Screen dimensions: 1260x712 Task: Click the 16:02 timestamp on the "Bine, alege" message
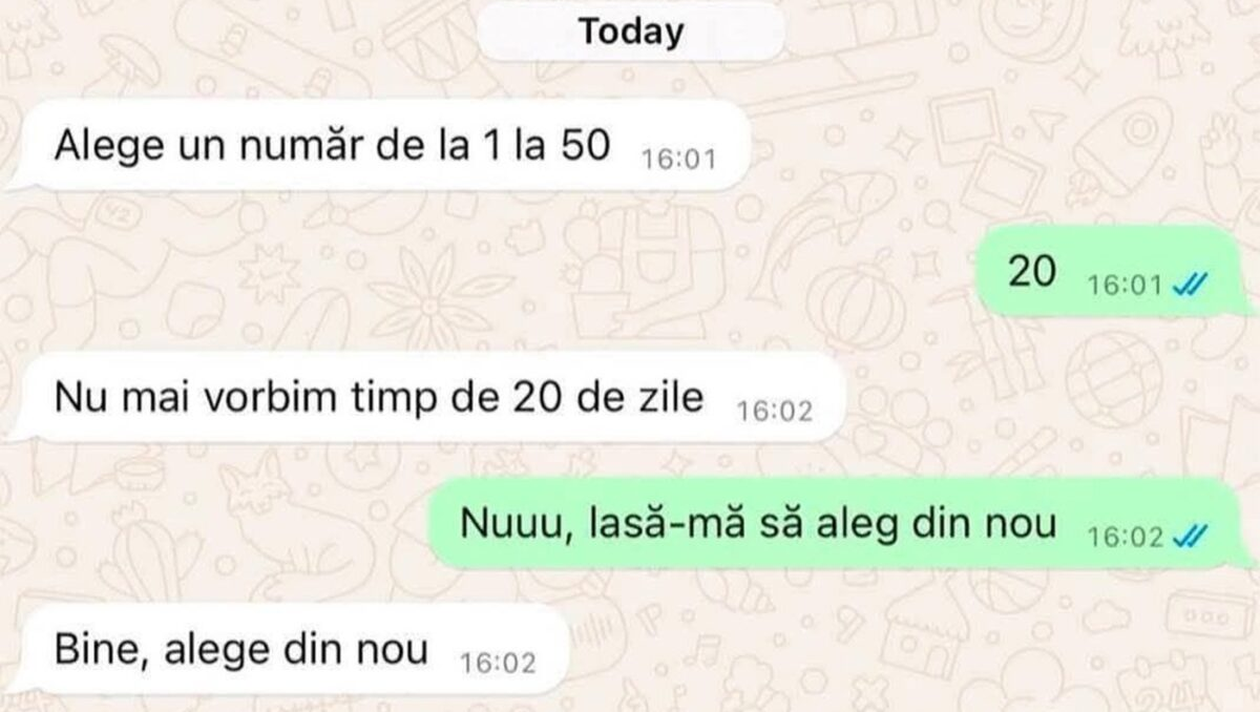[x=497, y=663]
